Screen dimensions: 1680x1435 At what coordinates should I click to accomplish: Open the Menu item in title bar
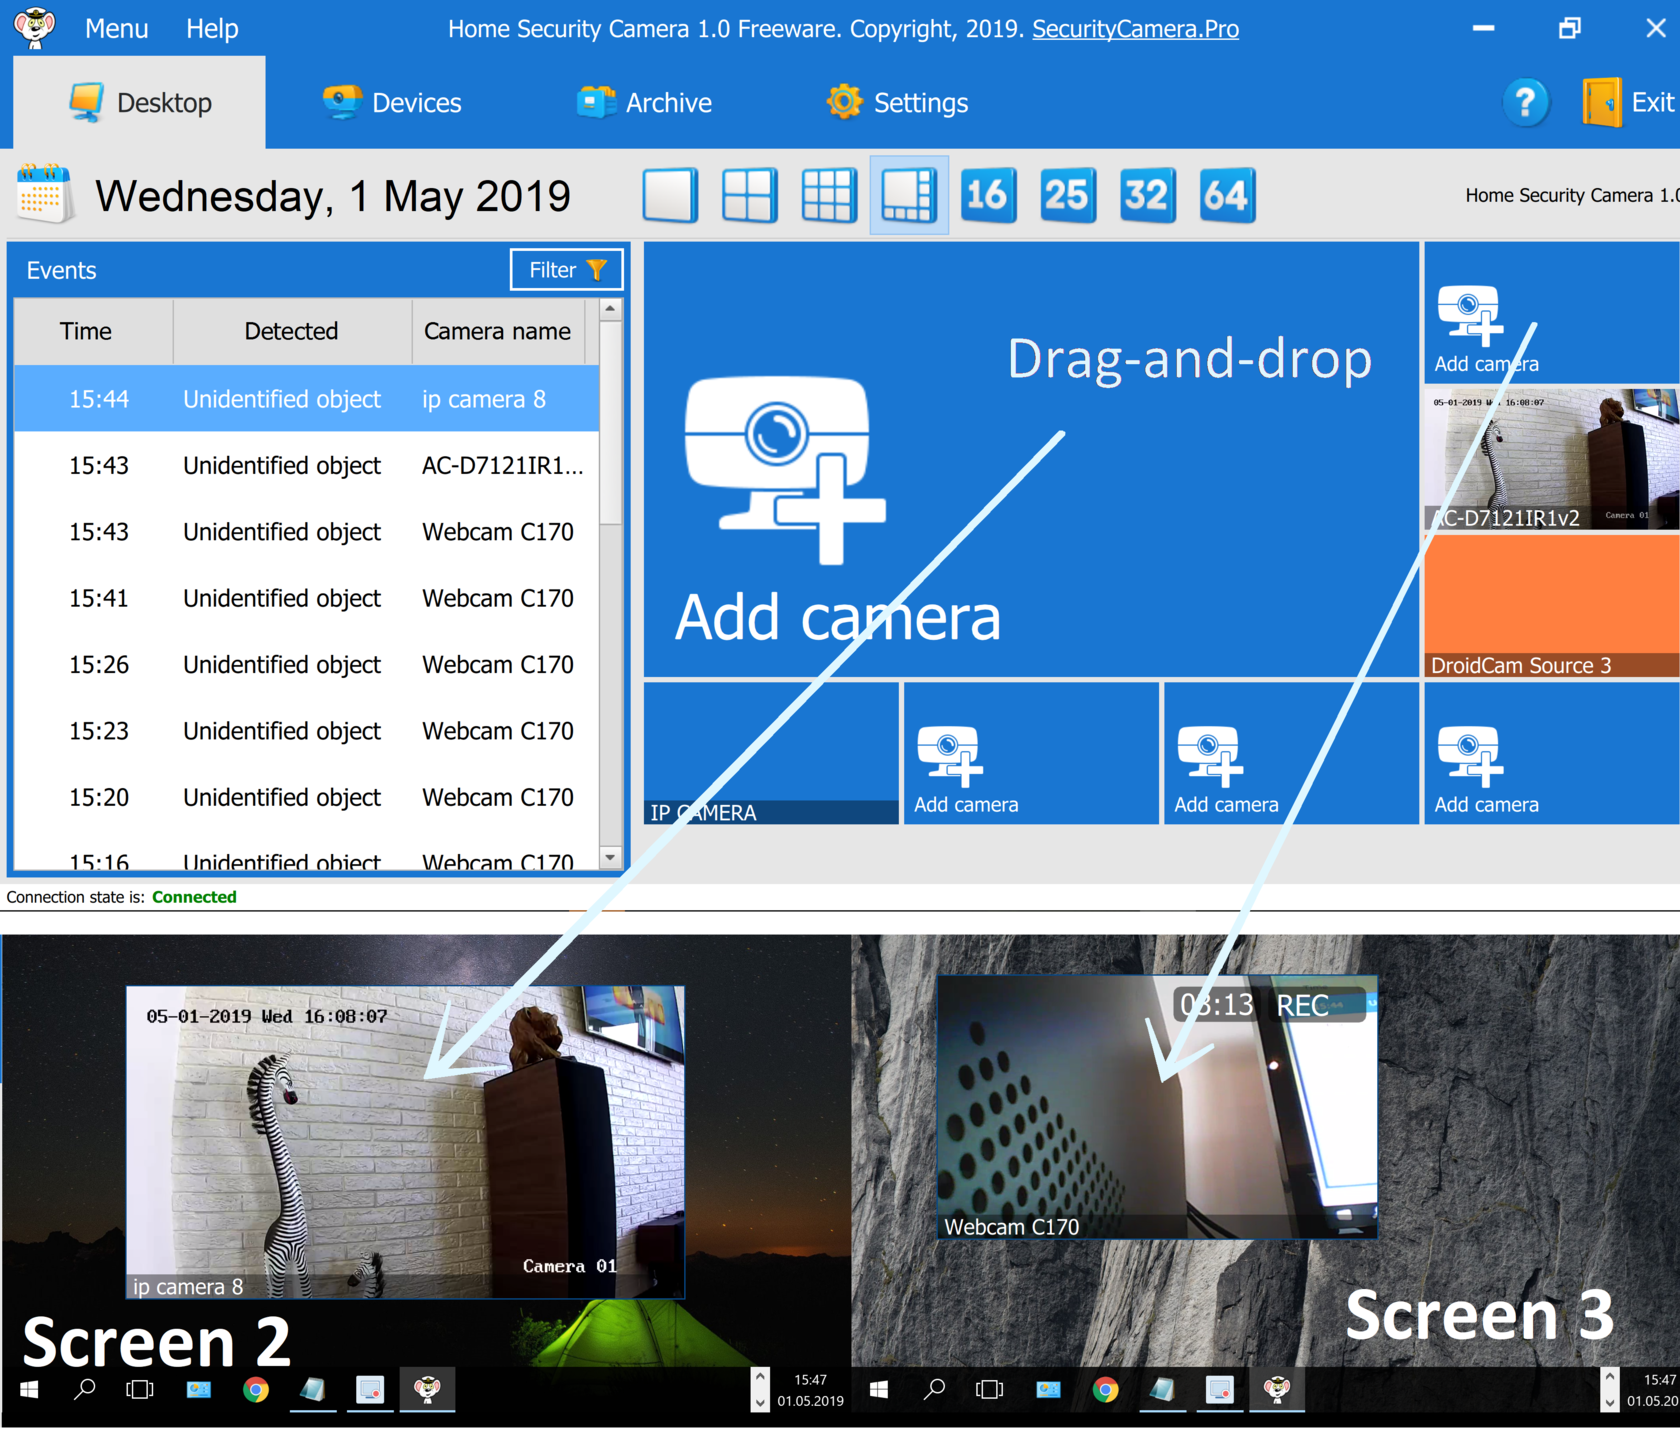click(116, 28)
